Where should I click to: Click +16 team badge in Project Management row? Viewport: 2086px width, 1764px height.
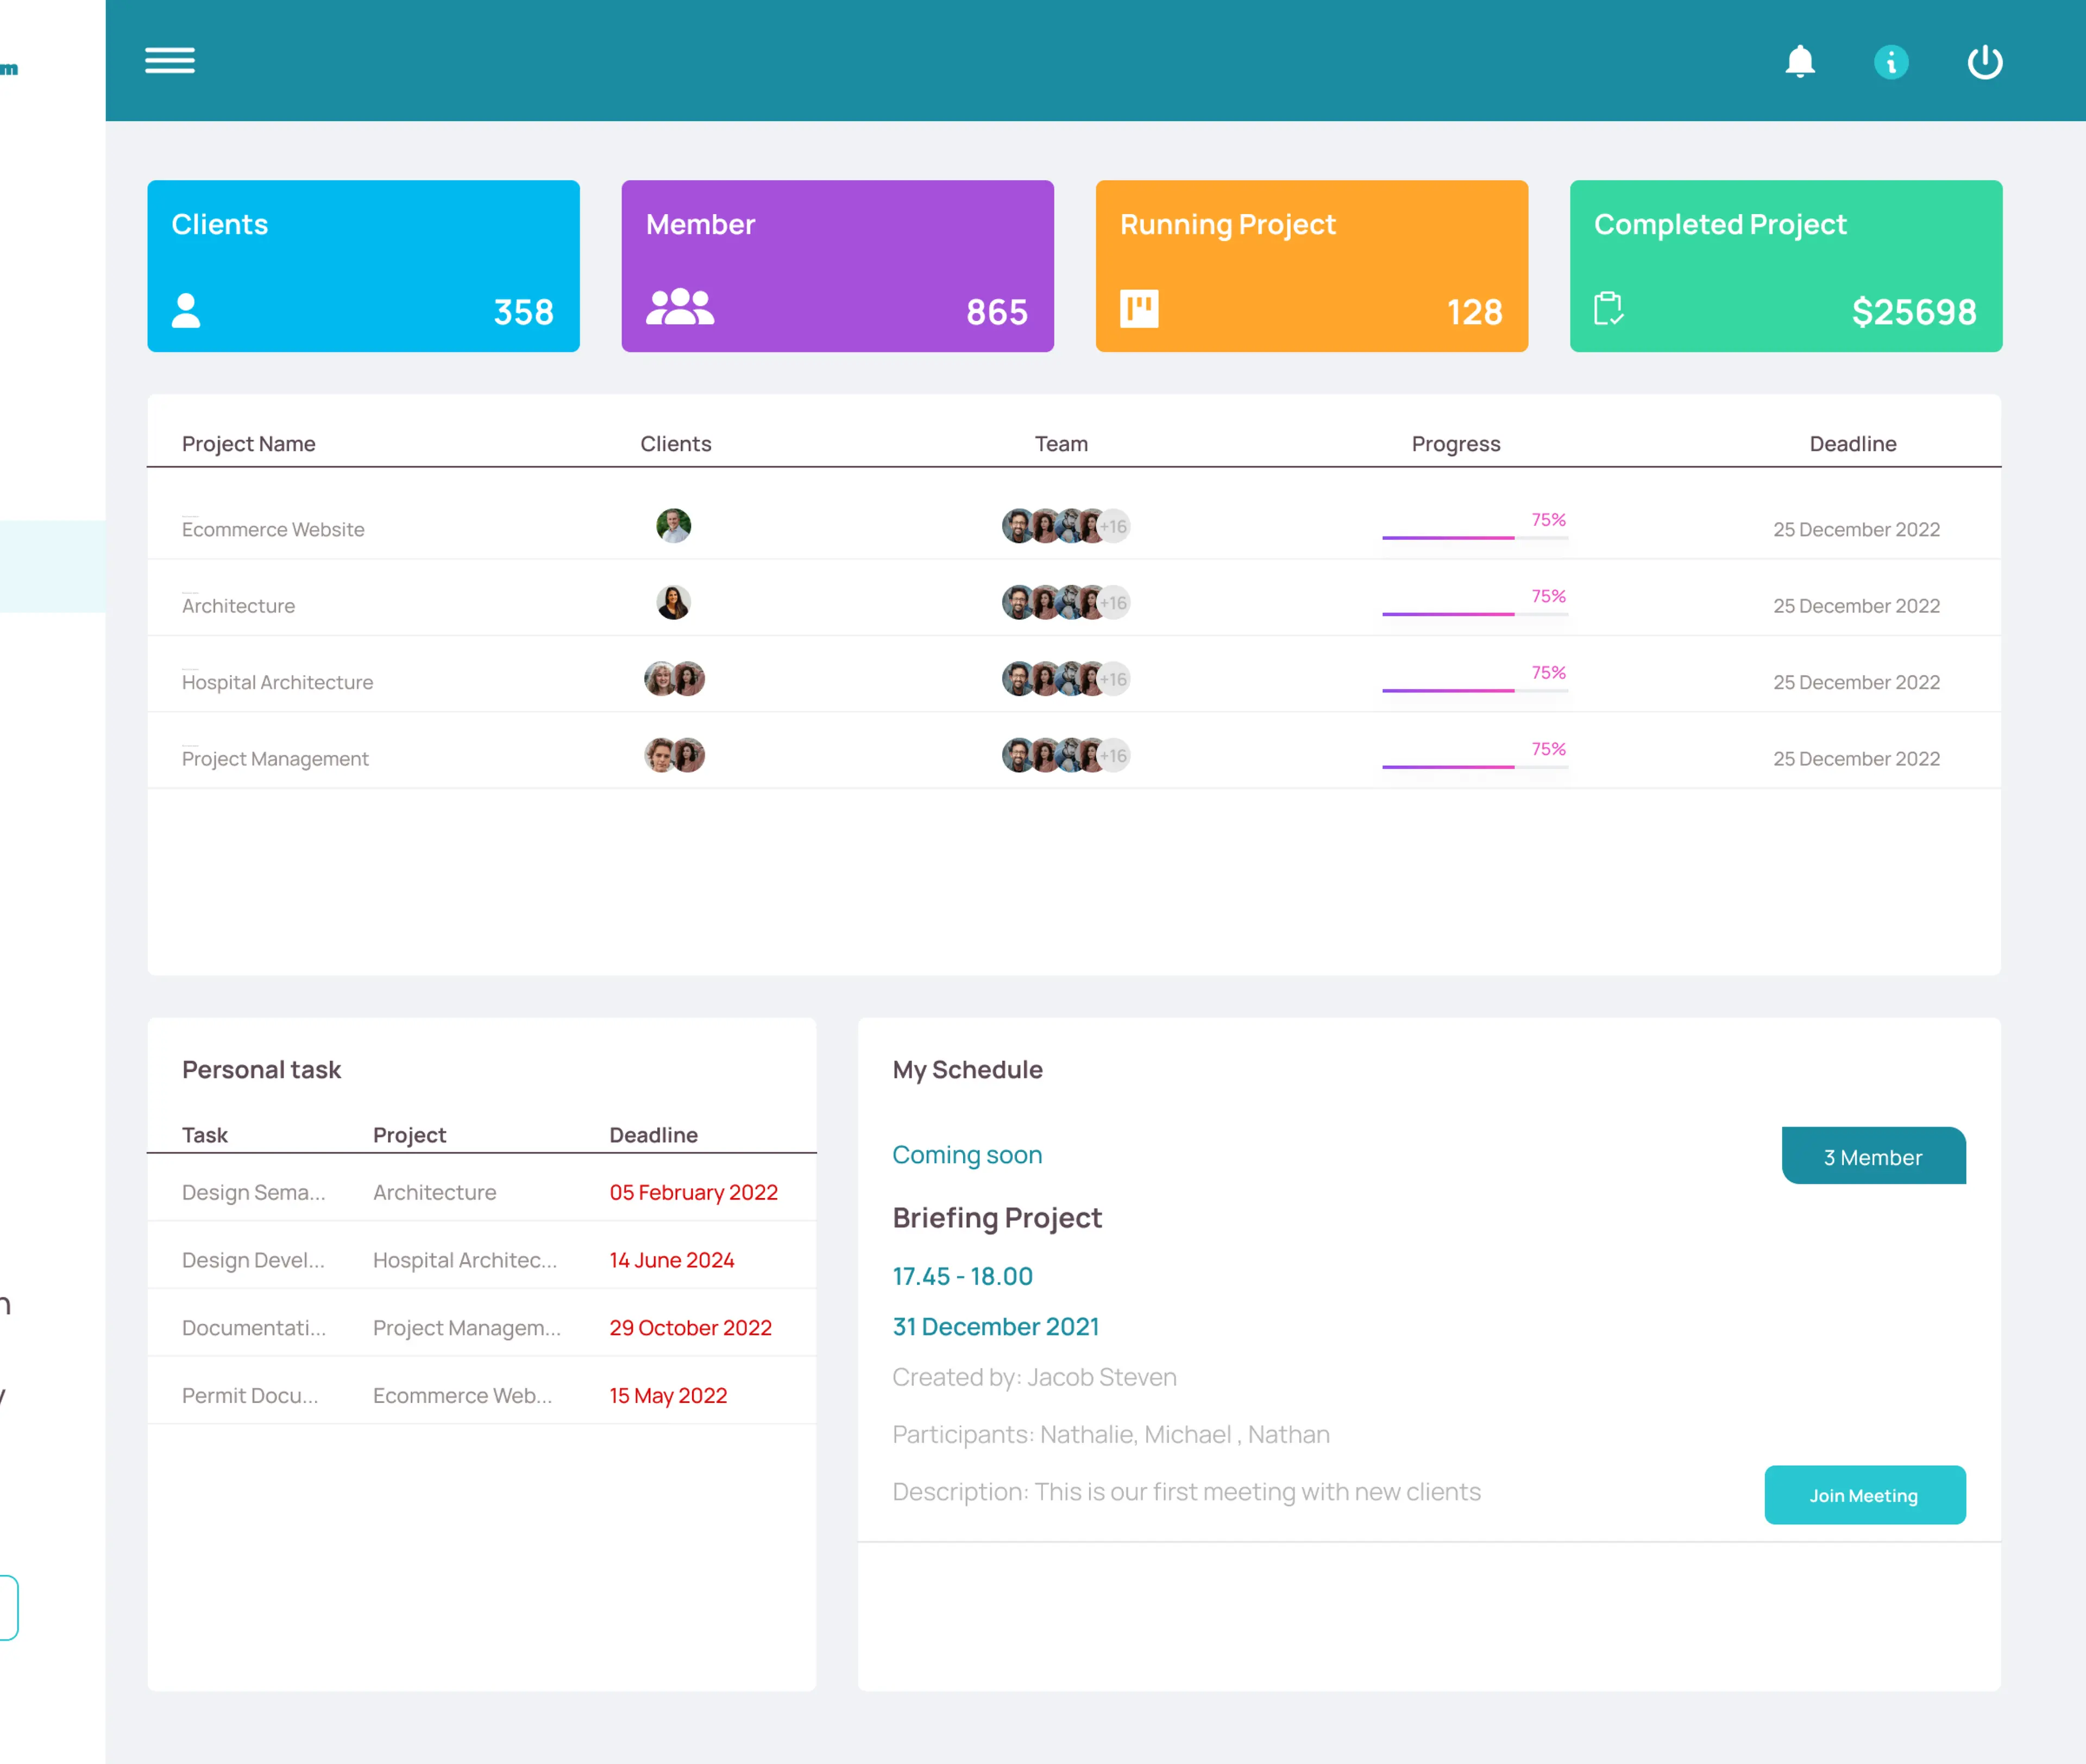1114,756
